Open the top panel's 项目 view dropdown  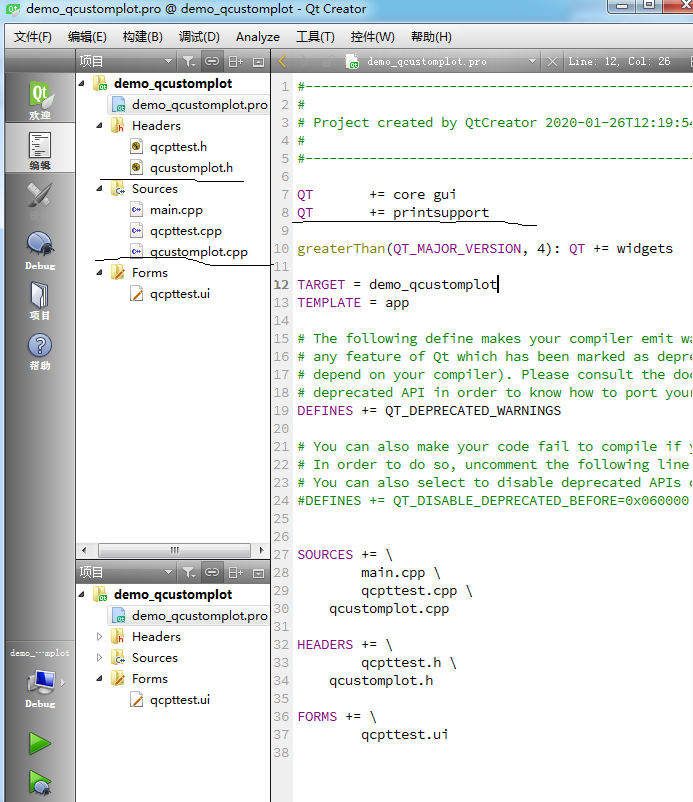(125, 61)
